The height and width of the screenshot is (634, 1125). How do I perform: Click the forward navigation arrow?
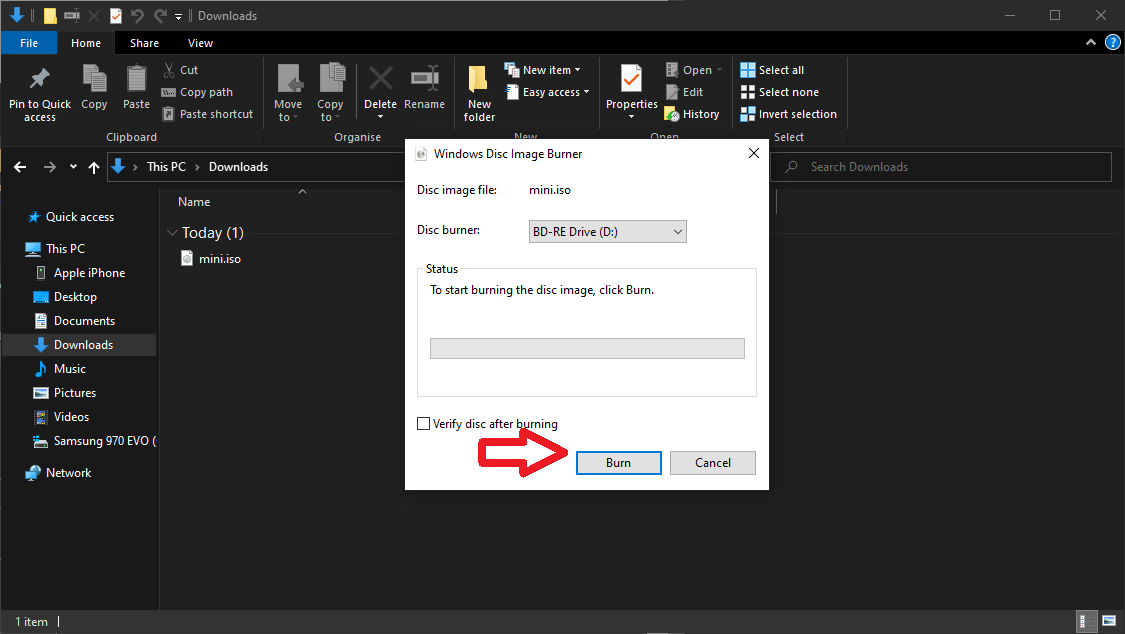coord(50,167)
